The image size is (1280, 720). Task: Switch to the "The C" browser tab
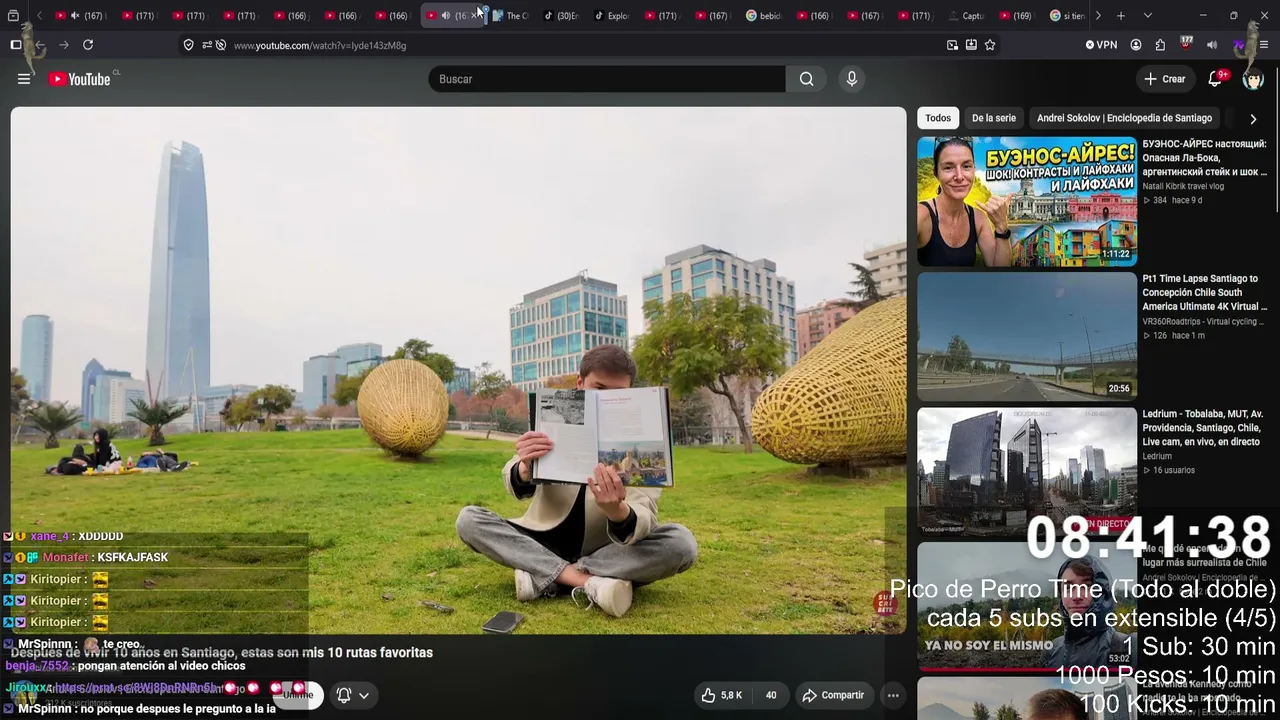(x=510, y=16)
